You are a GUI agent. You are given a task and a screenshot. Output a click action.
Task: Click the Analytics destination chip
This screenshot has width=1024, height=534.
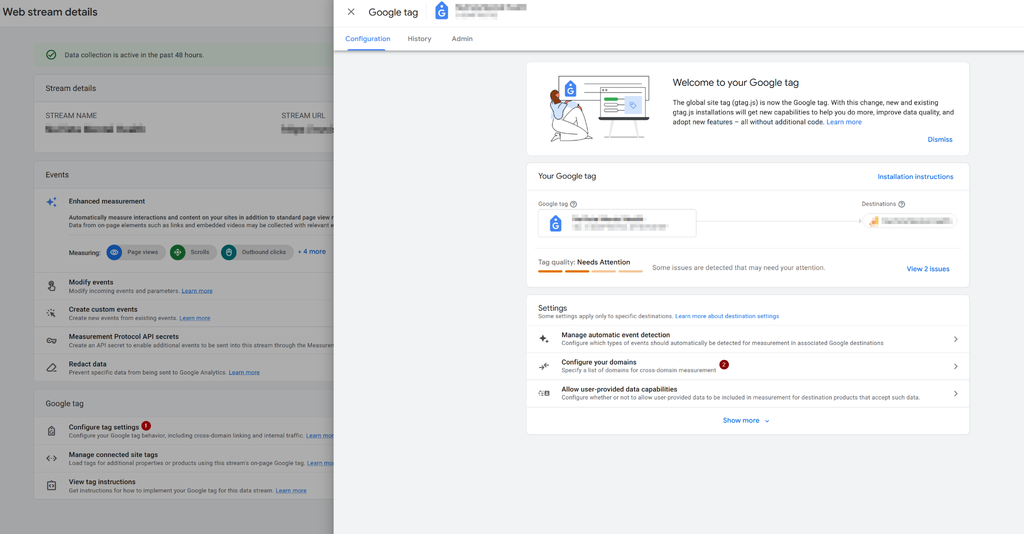910,221
